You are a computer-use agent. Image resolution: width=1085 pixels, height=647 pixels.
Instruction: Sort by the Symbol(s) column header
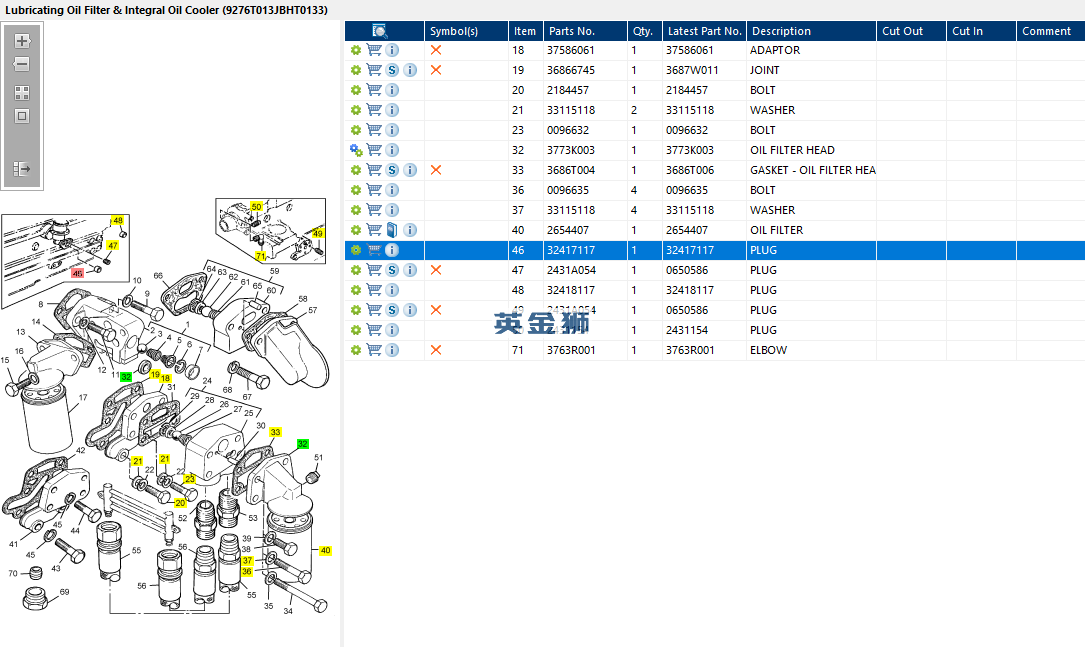pyautogui.click(x=466, y=31)
